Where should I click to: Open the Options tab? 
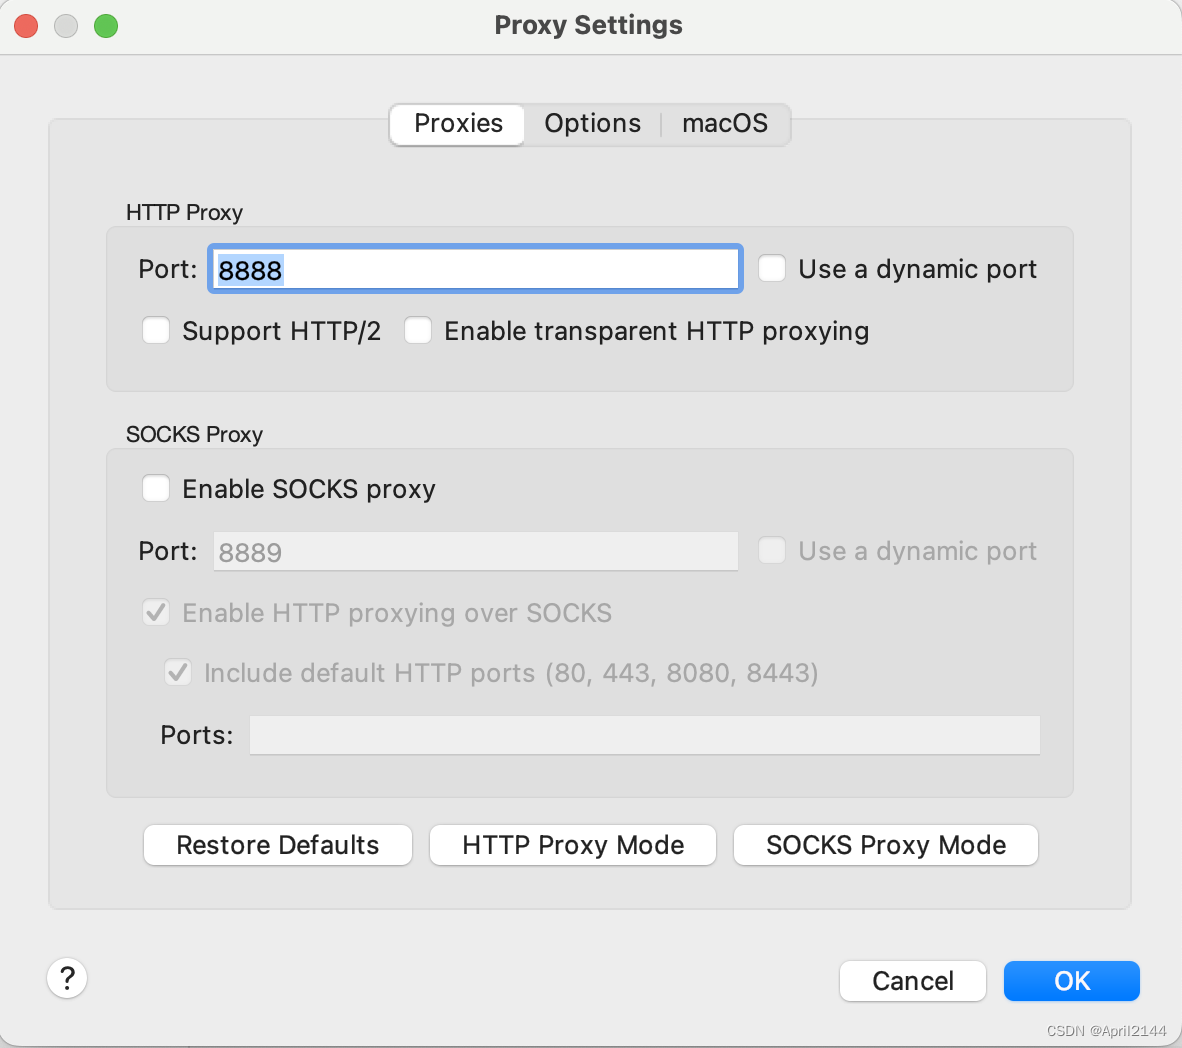point(593,124)
